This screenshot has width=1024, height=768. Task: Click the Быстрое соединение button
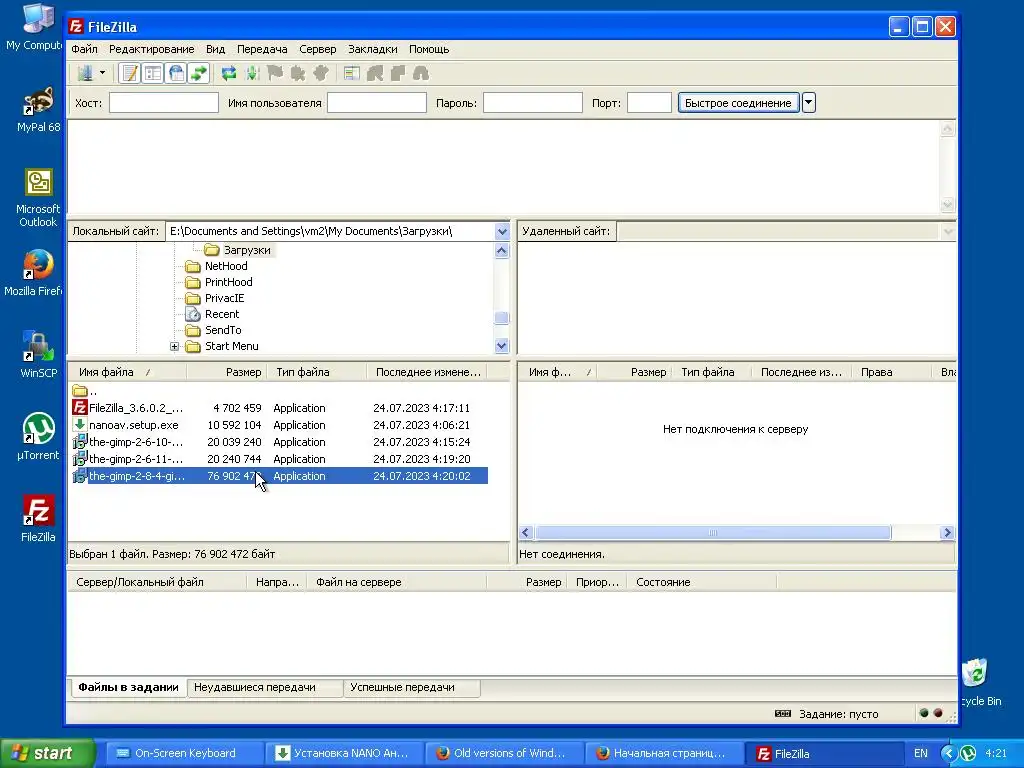738,103
